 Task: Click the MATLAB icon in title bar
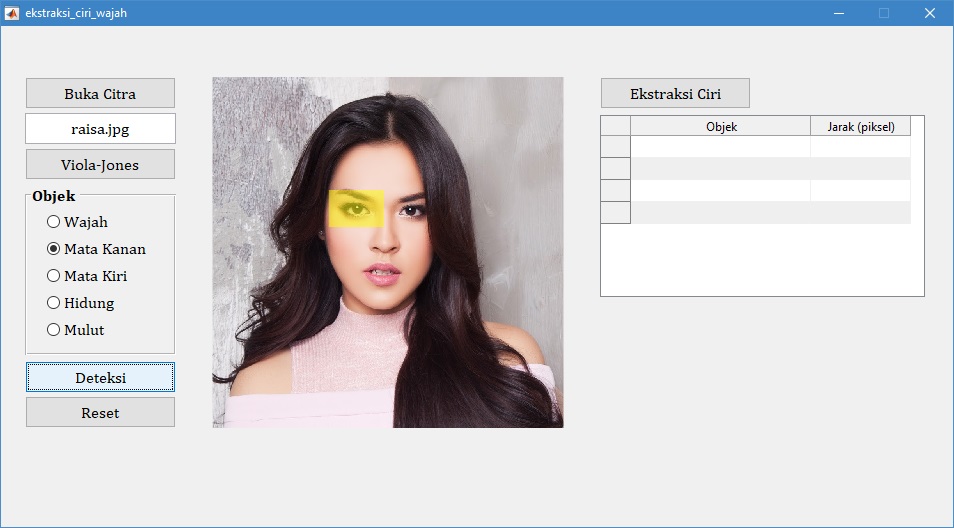pos(12,13)
